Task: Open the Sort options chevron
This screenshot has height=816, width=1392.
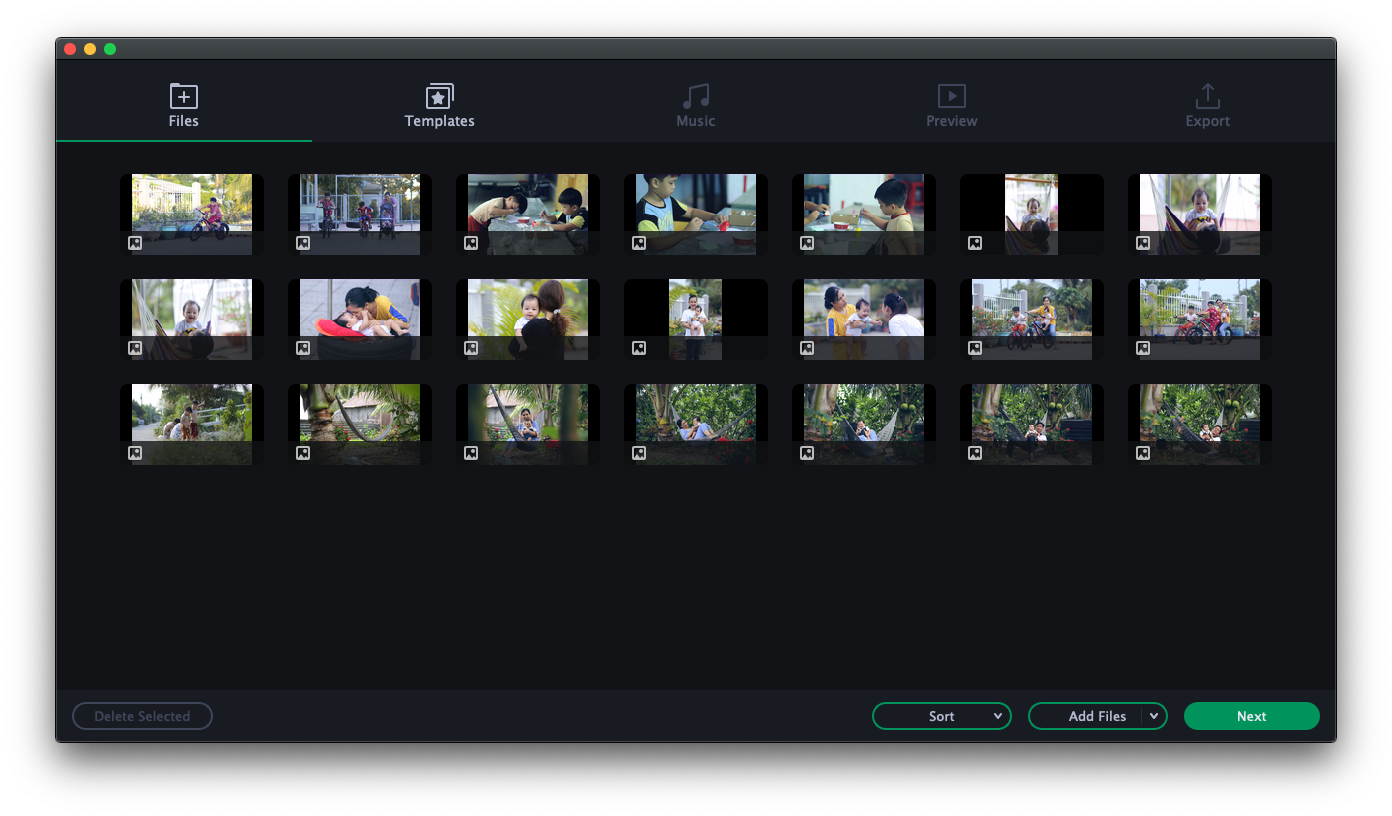Action: (x=997, y=716)
